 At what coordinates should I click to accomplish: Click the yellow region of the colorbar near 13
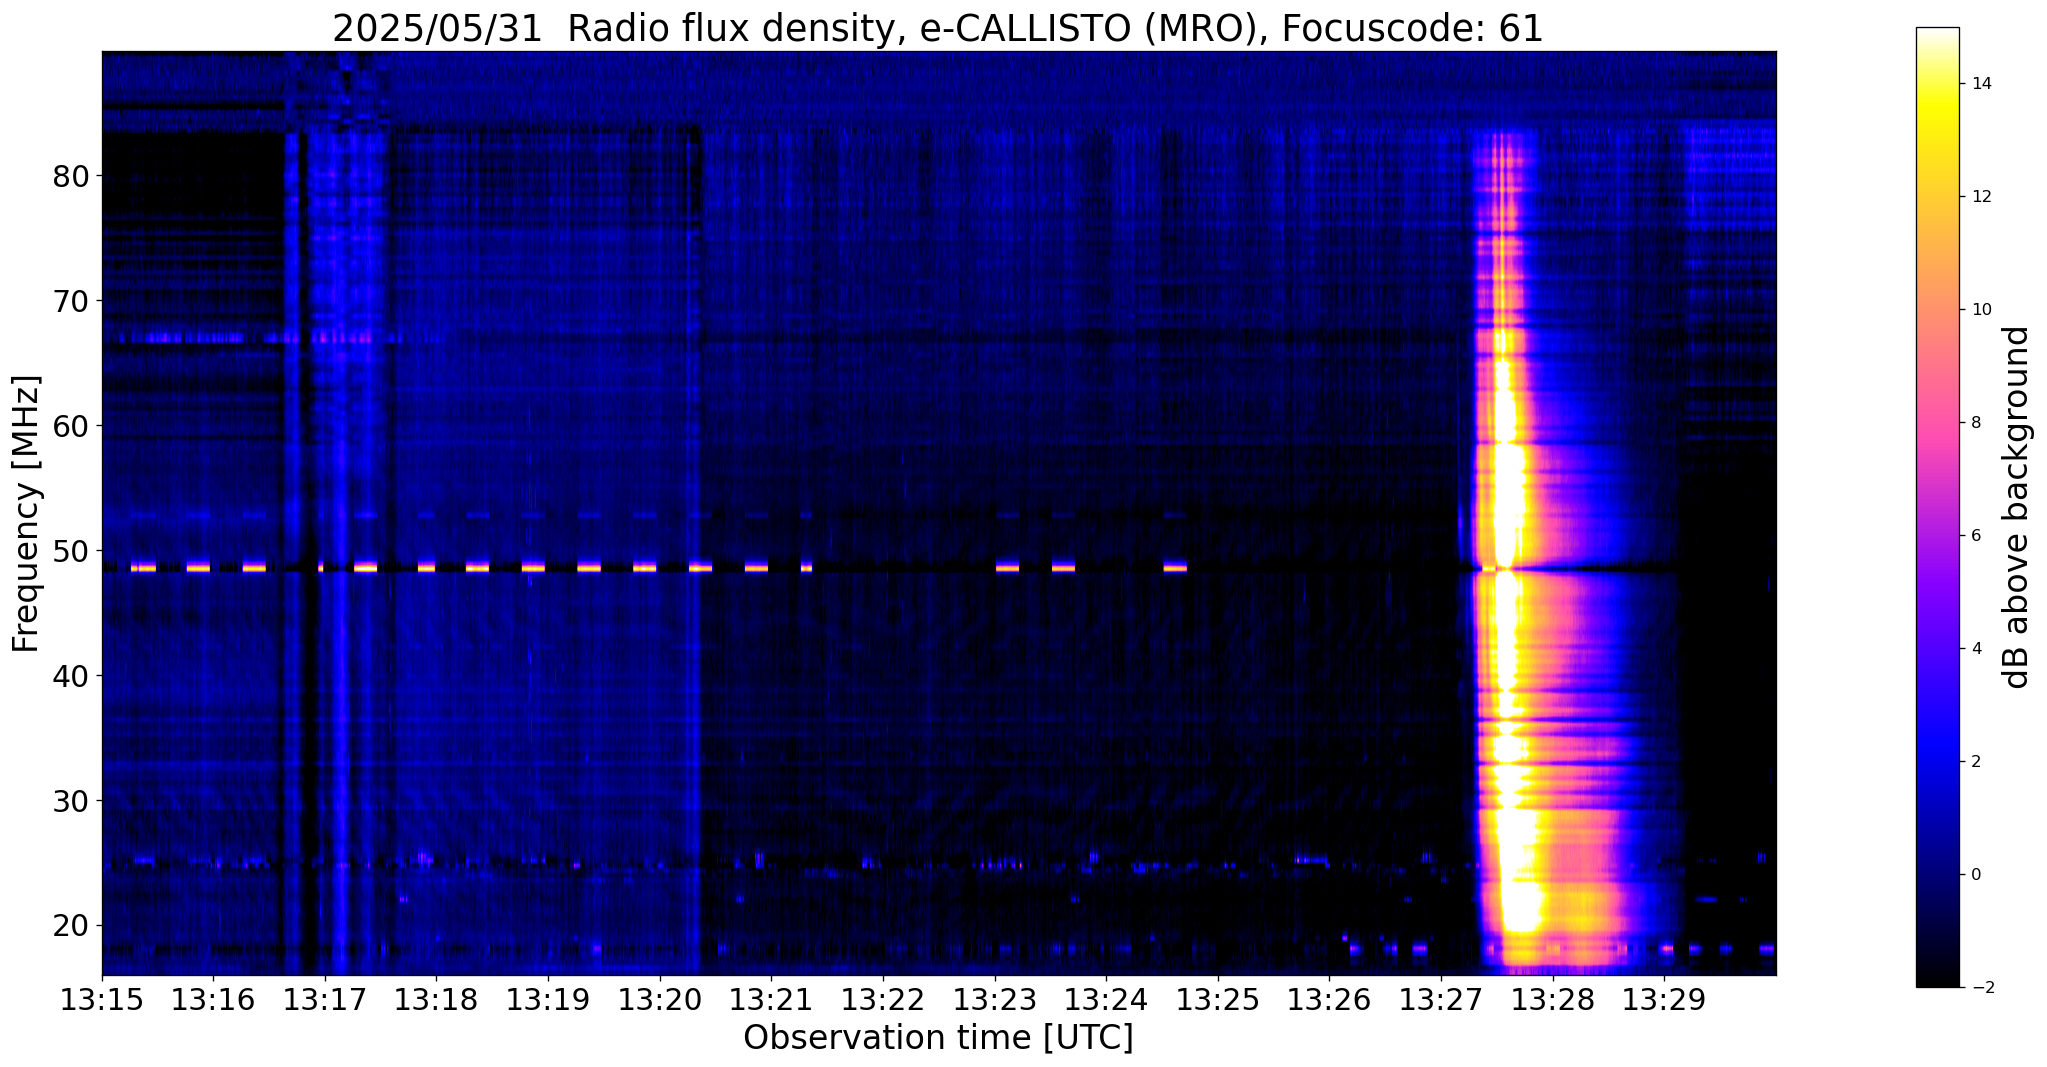point(1937,140)
